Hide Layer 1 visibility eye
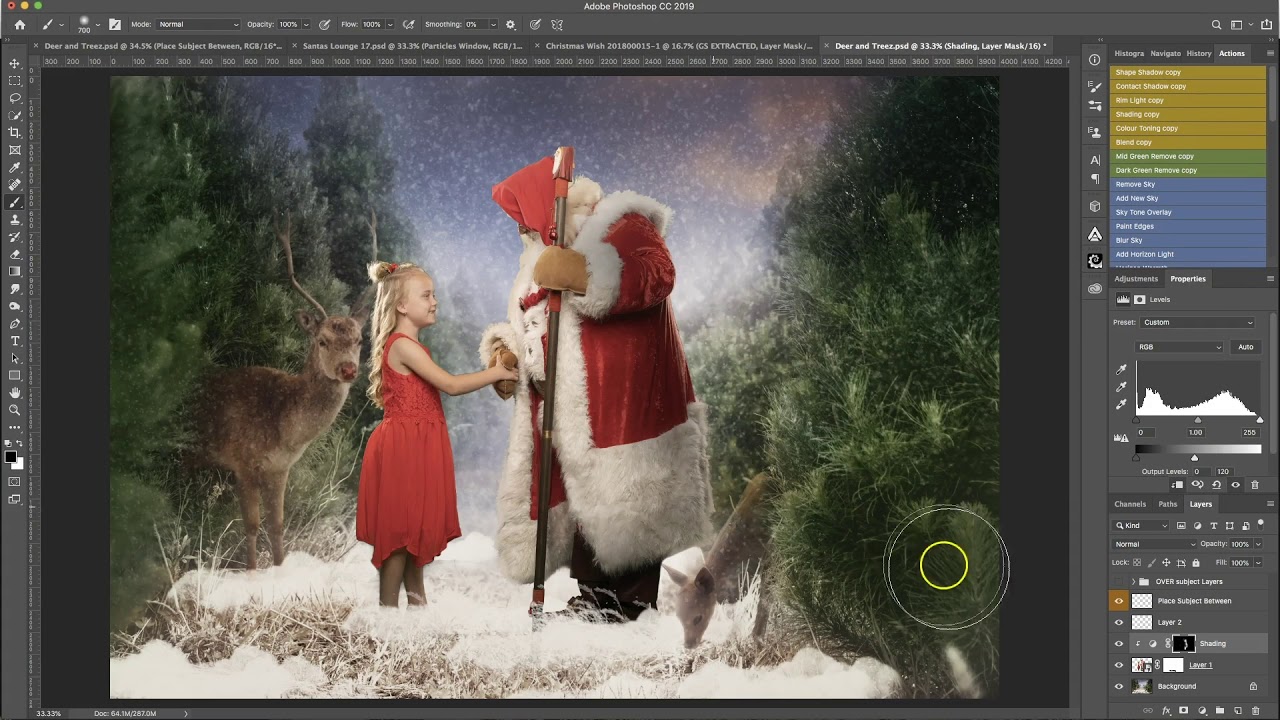Screen dimensions: 1280x720 point(1119,665)
